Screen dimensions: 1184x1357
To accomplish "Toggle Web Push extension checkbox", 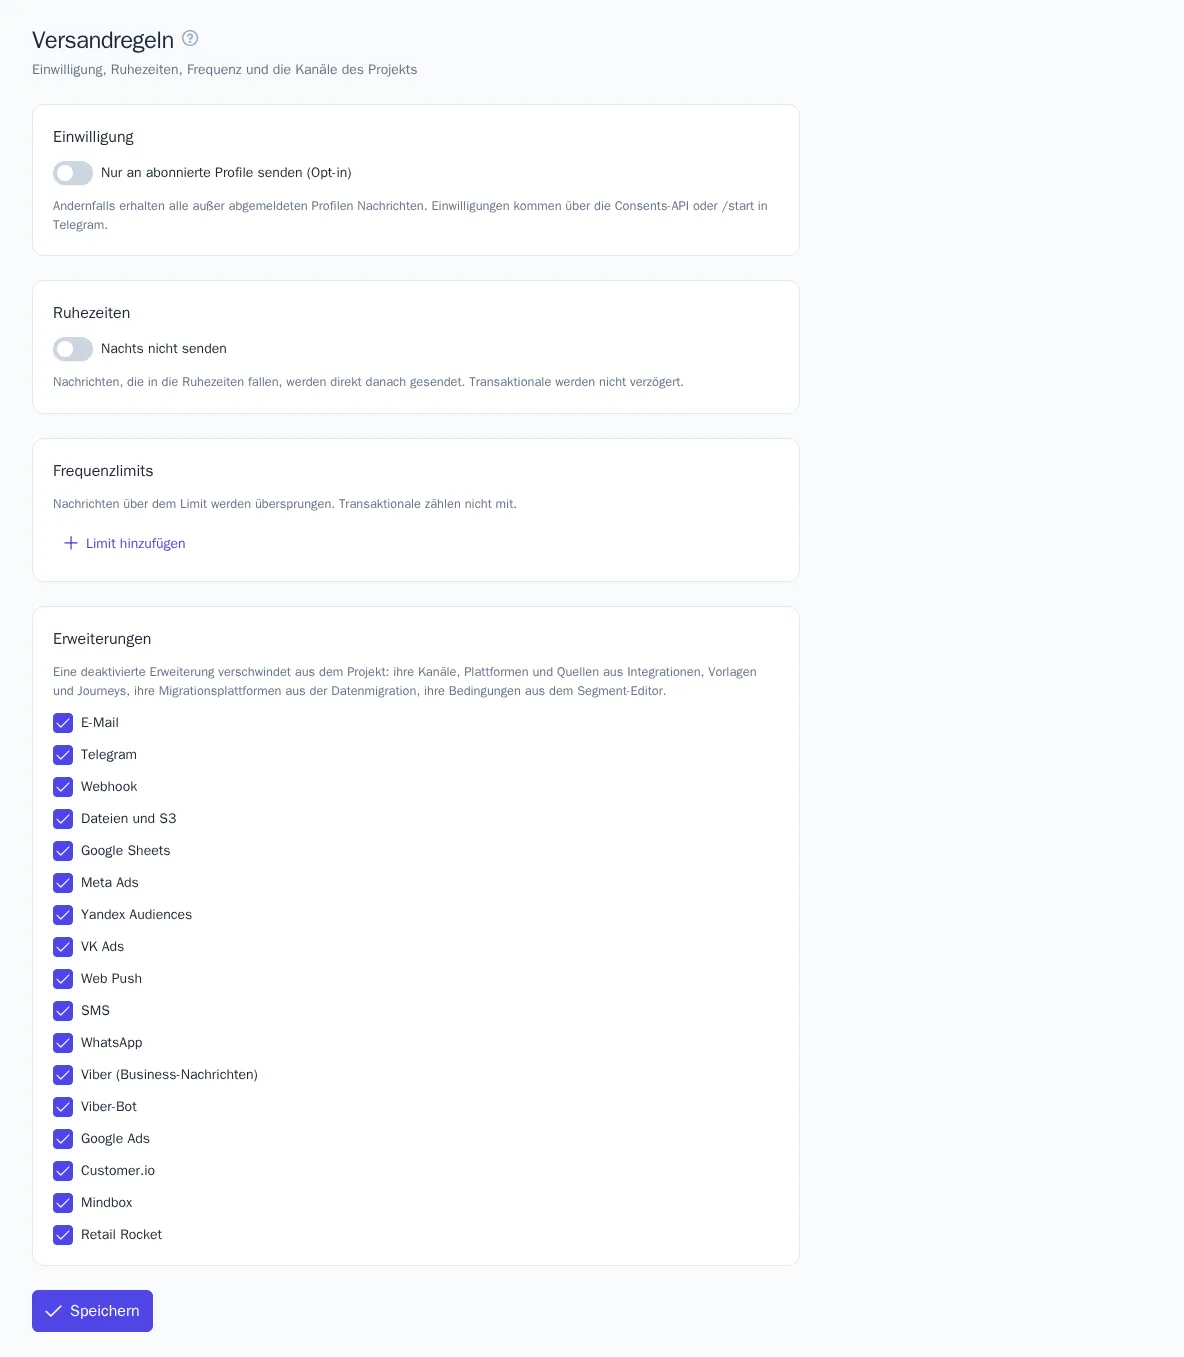I will pyautogui.click(x=63, y=979).
